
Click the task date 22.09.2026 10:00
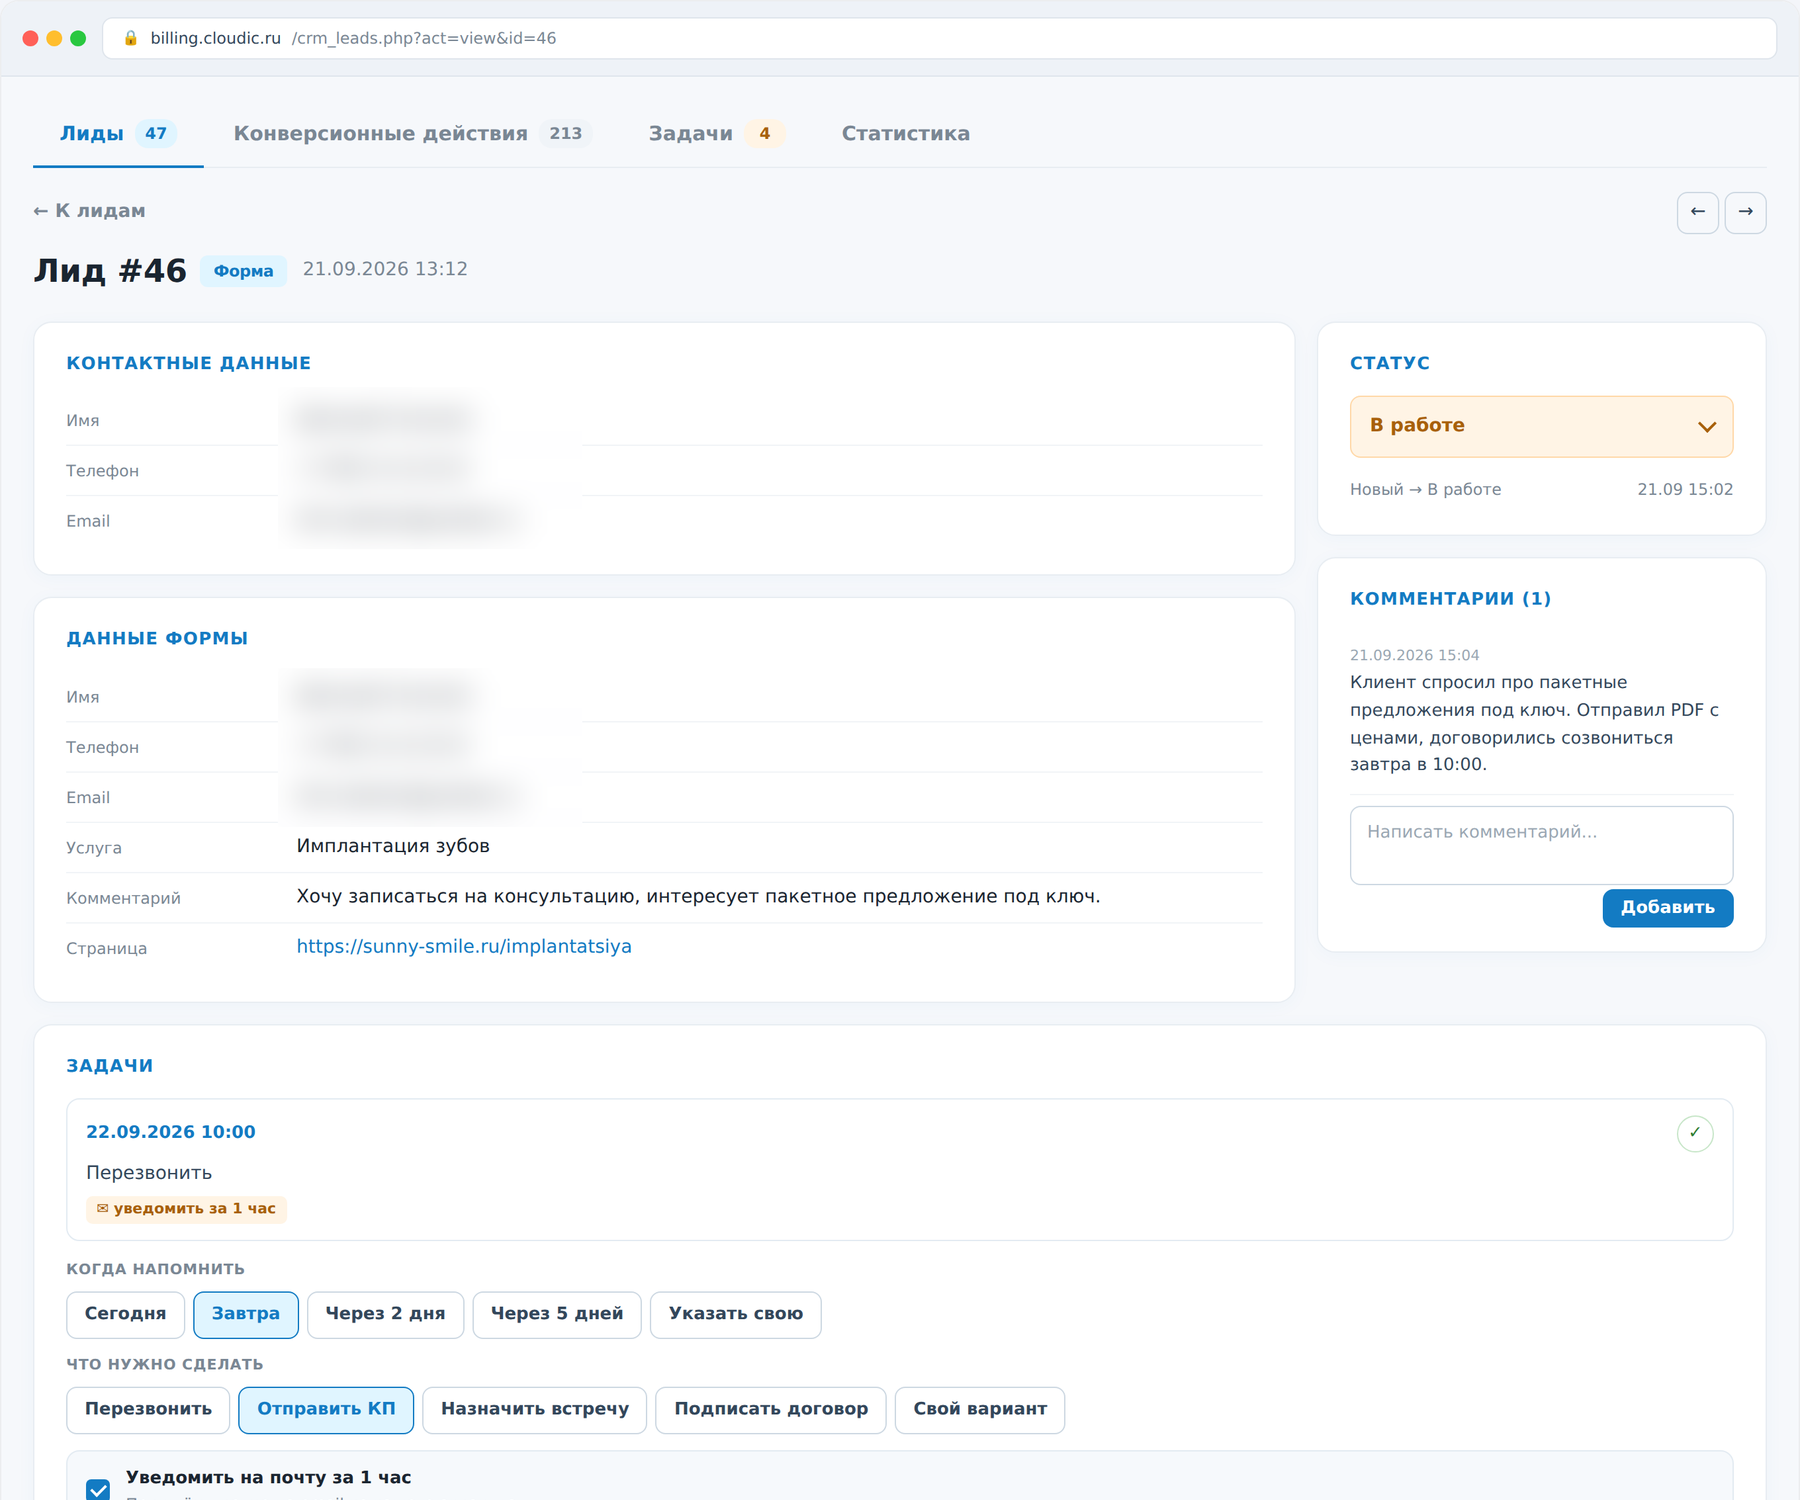coord(171,1132)
